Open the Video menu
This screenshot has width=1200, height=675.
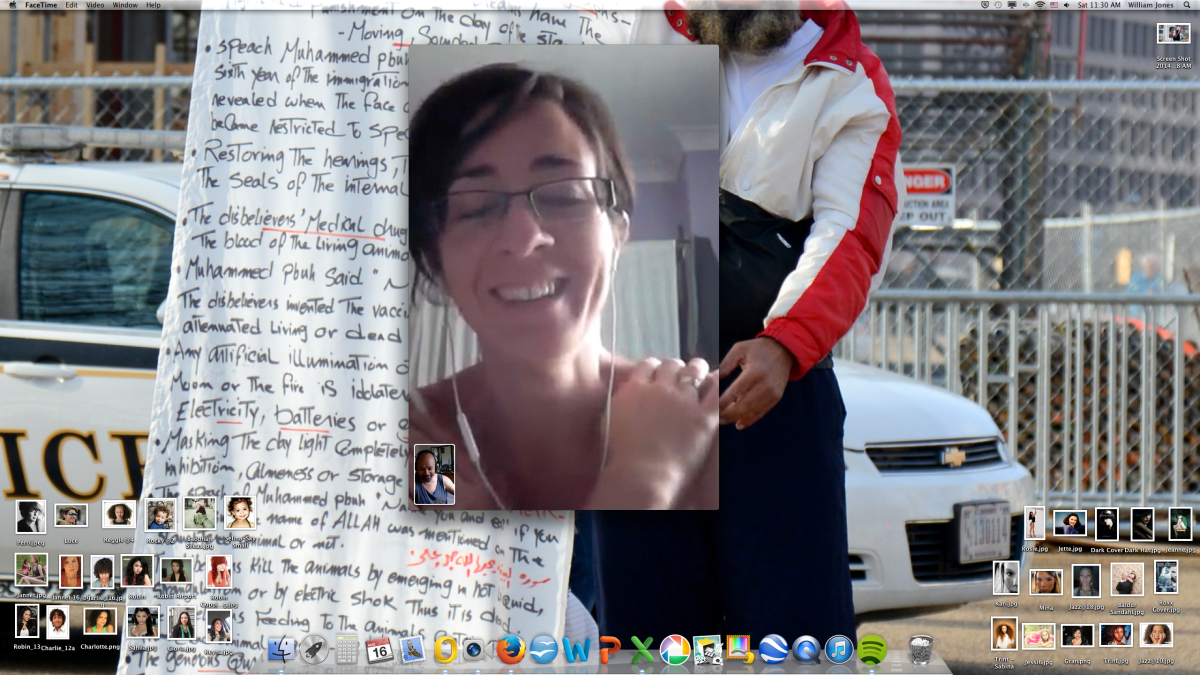pyautogui.click(x=95, y=5)
